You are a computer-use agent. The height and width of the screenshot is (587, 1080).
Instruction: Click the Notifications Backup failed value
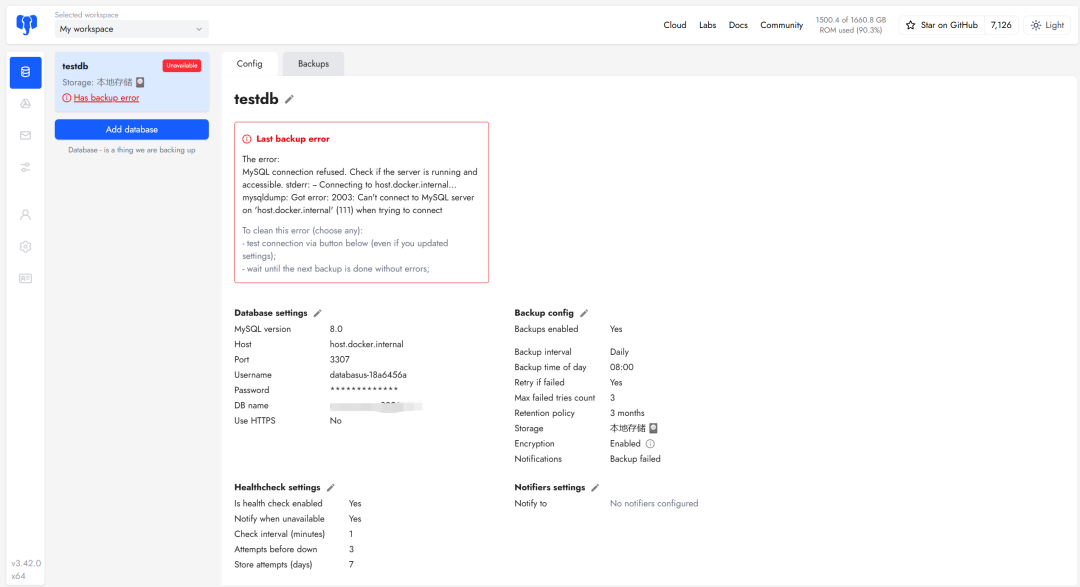(635, 459)
